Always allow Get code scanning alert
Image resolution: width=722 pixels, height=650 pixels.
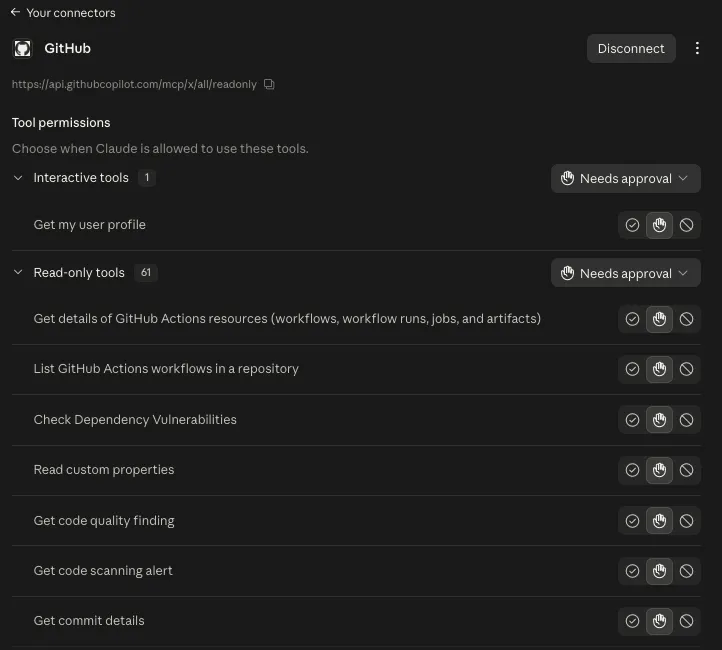point(632,571)
